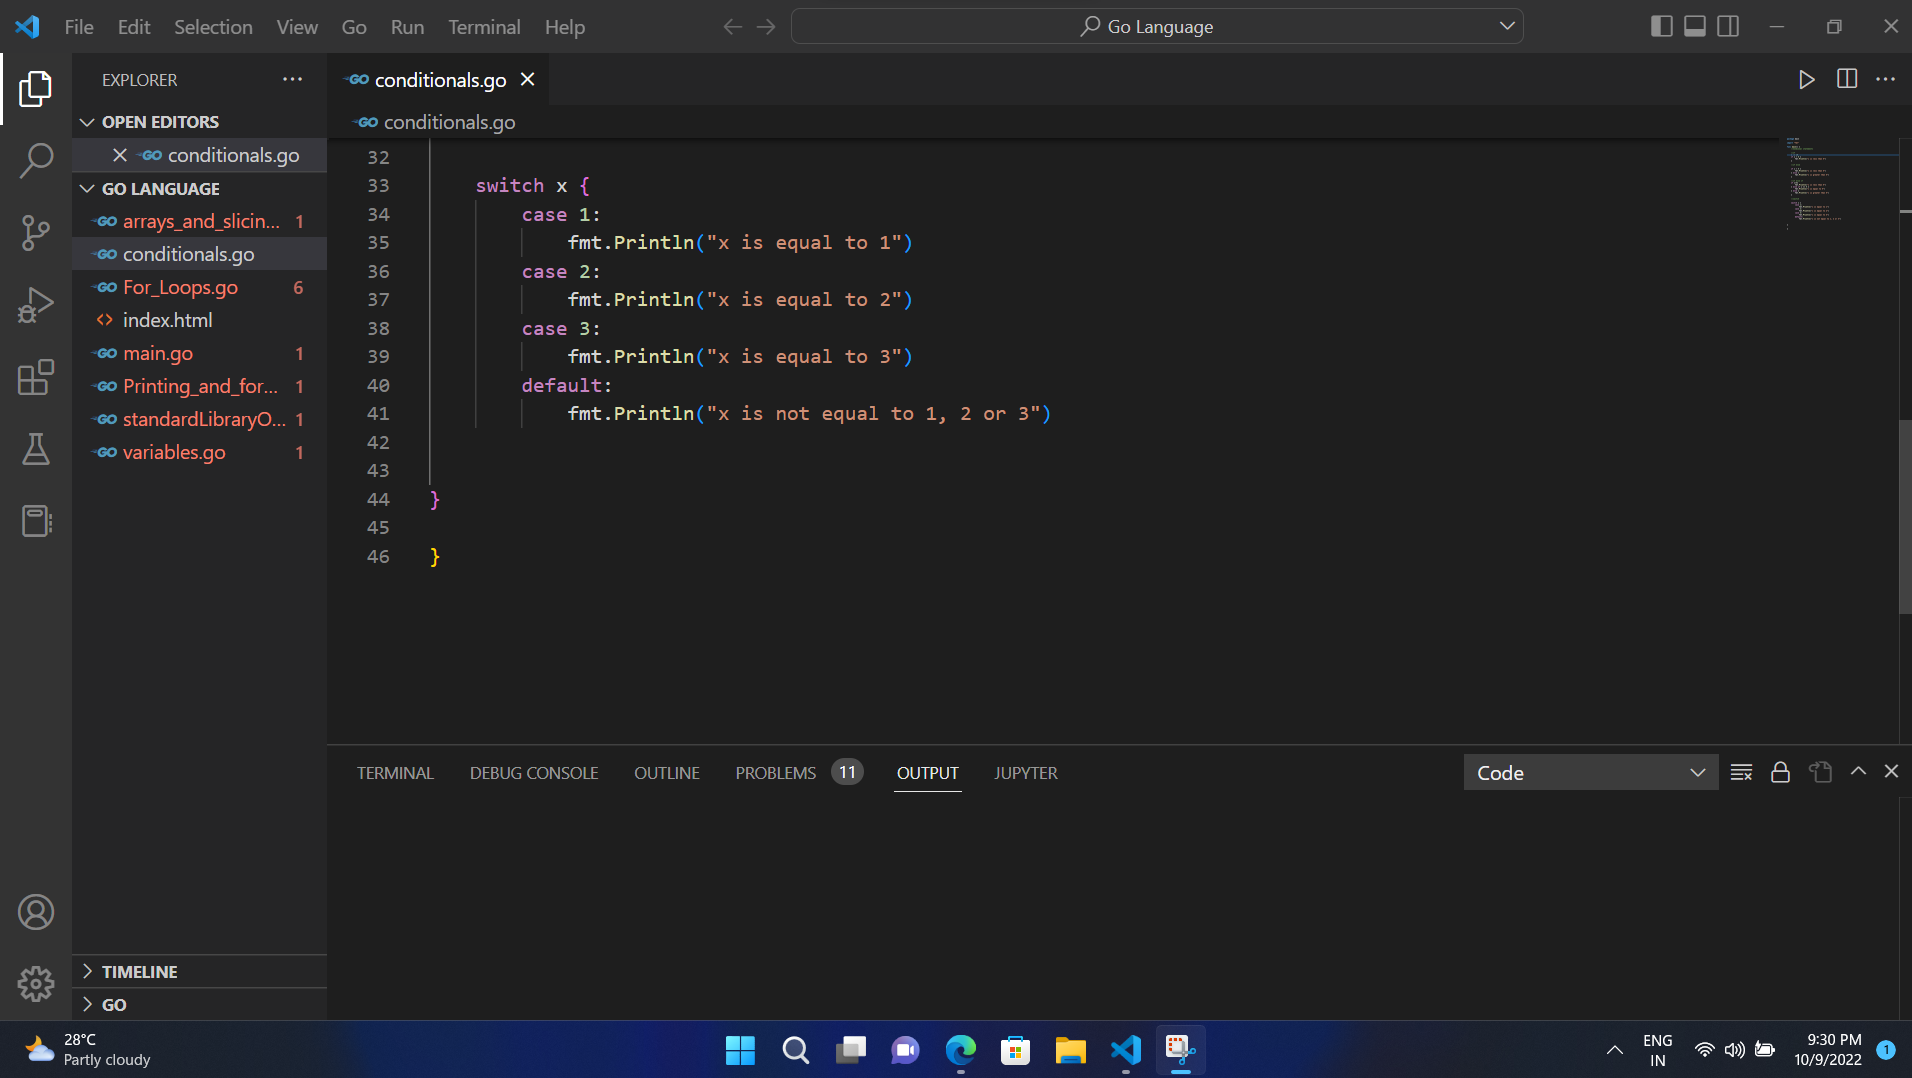Click the Explorer files icon
This screenshot has height=1078, width=1912.
(x=36, y=88)
